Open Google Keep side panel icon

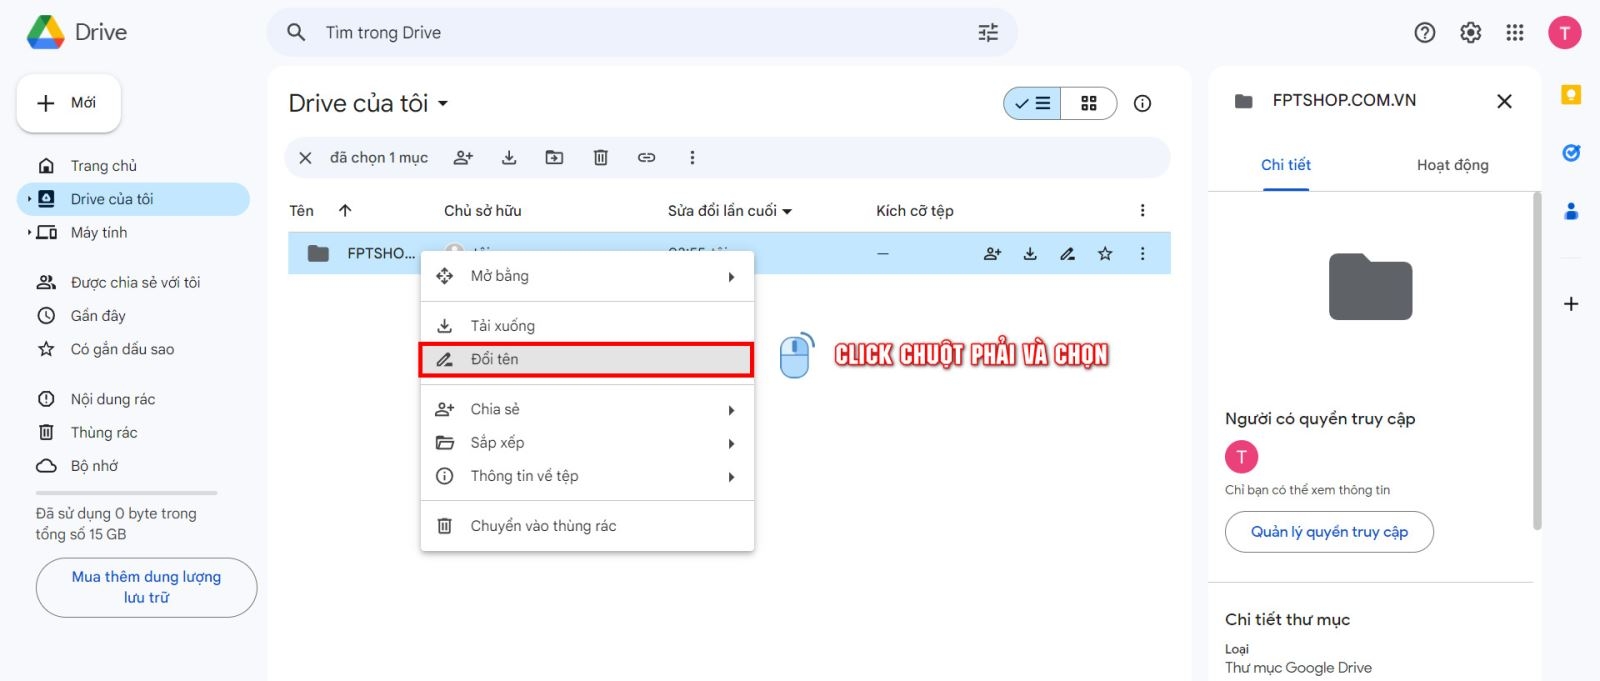pyautogui.click(x=1571, y=95)
